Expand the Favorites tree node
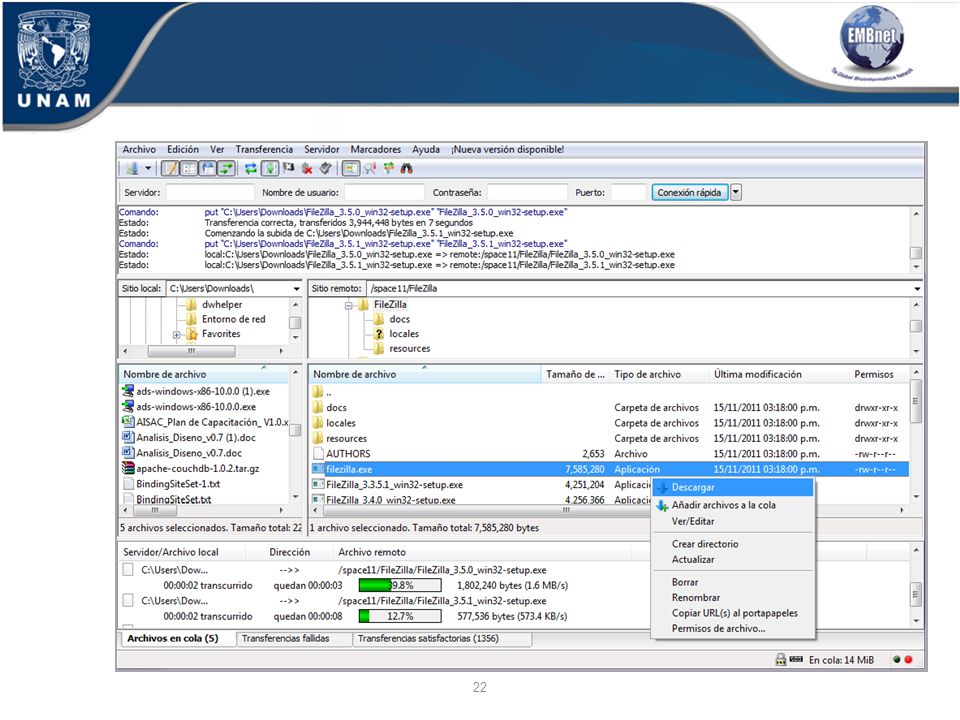 (x=176, y=334)
